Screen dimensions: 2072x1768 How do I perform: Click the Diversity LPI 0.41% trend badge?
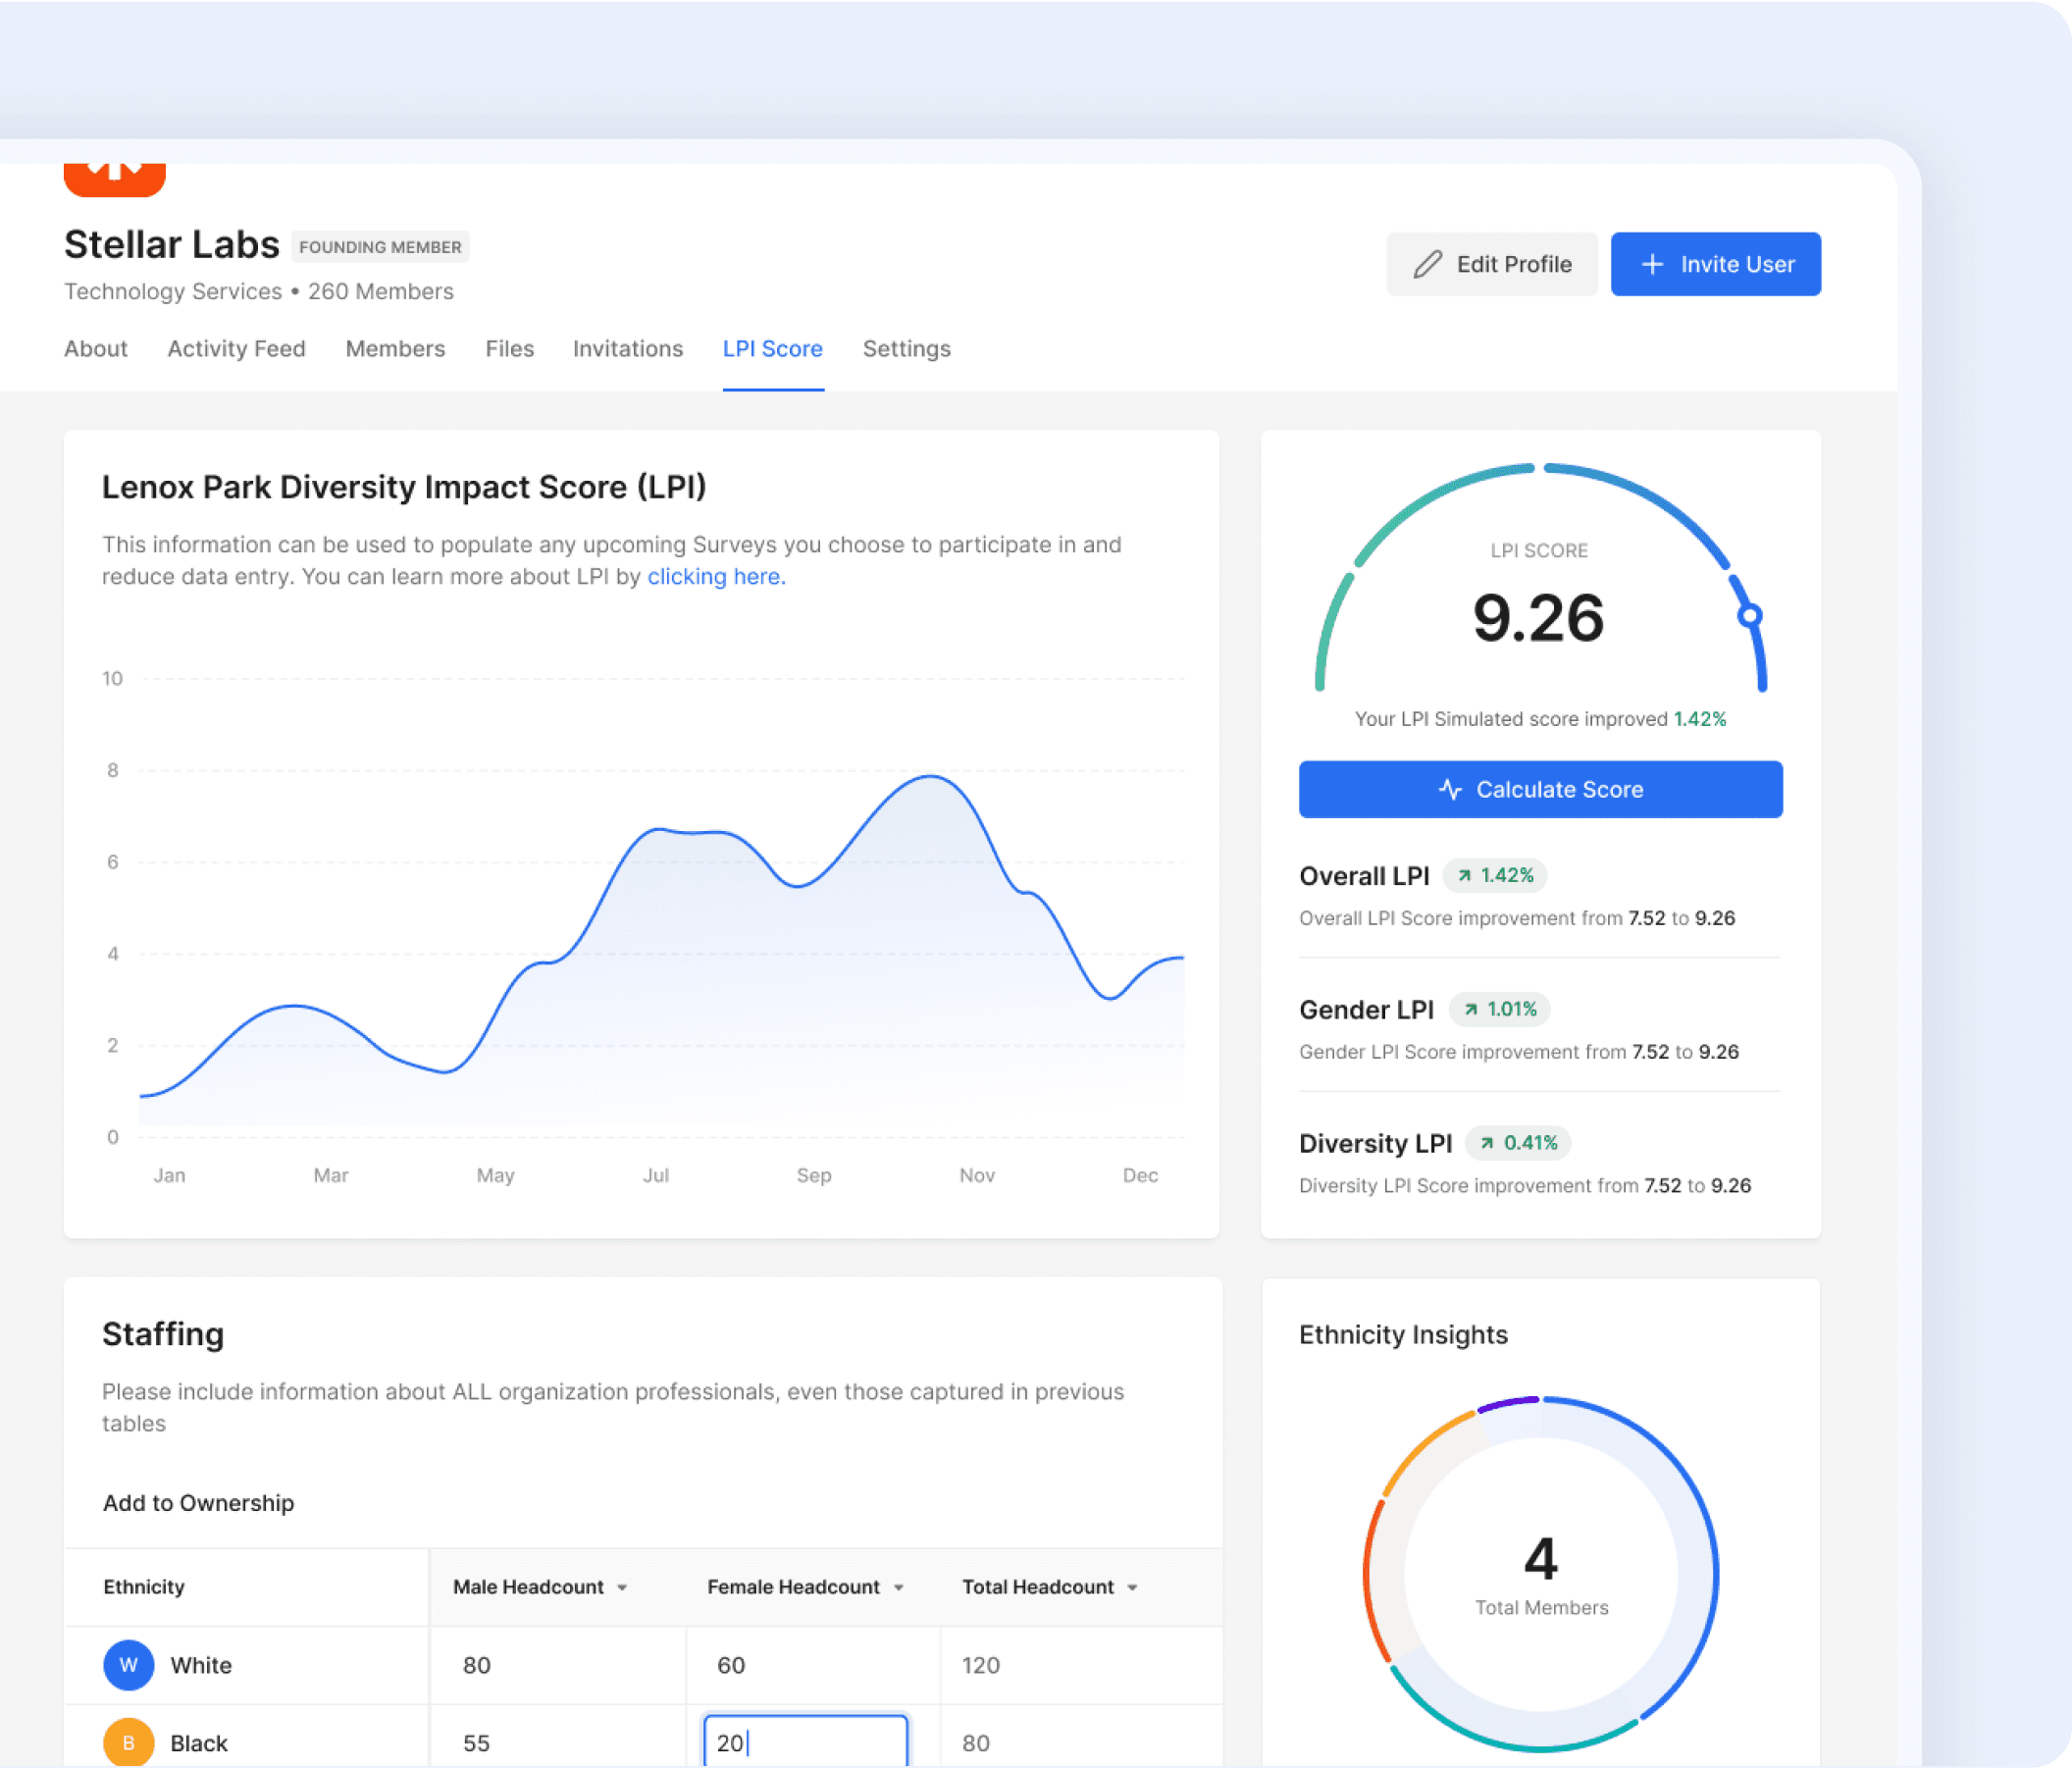pyautogui.click(x=1518, y=1143)
